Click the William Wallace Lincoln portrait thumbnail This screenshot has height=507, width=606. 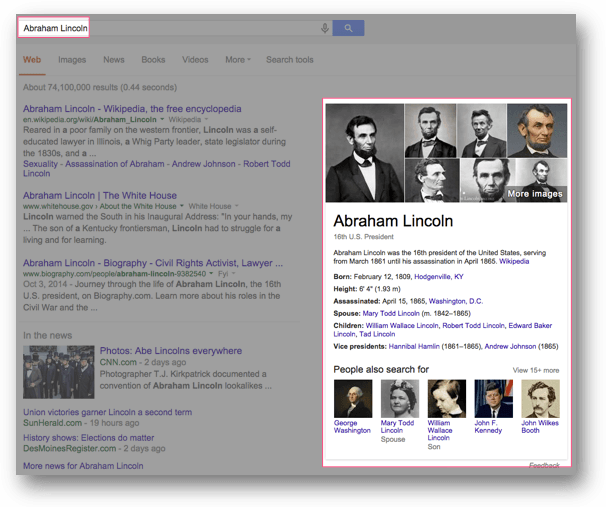pyautogui.click(x=447, y=398)
